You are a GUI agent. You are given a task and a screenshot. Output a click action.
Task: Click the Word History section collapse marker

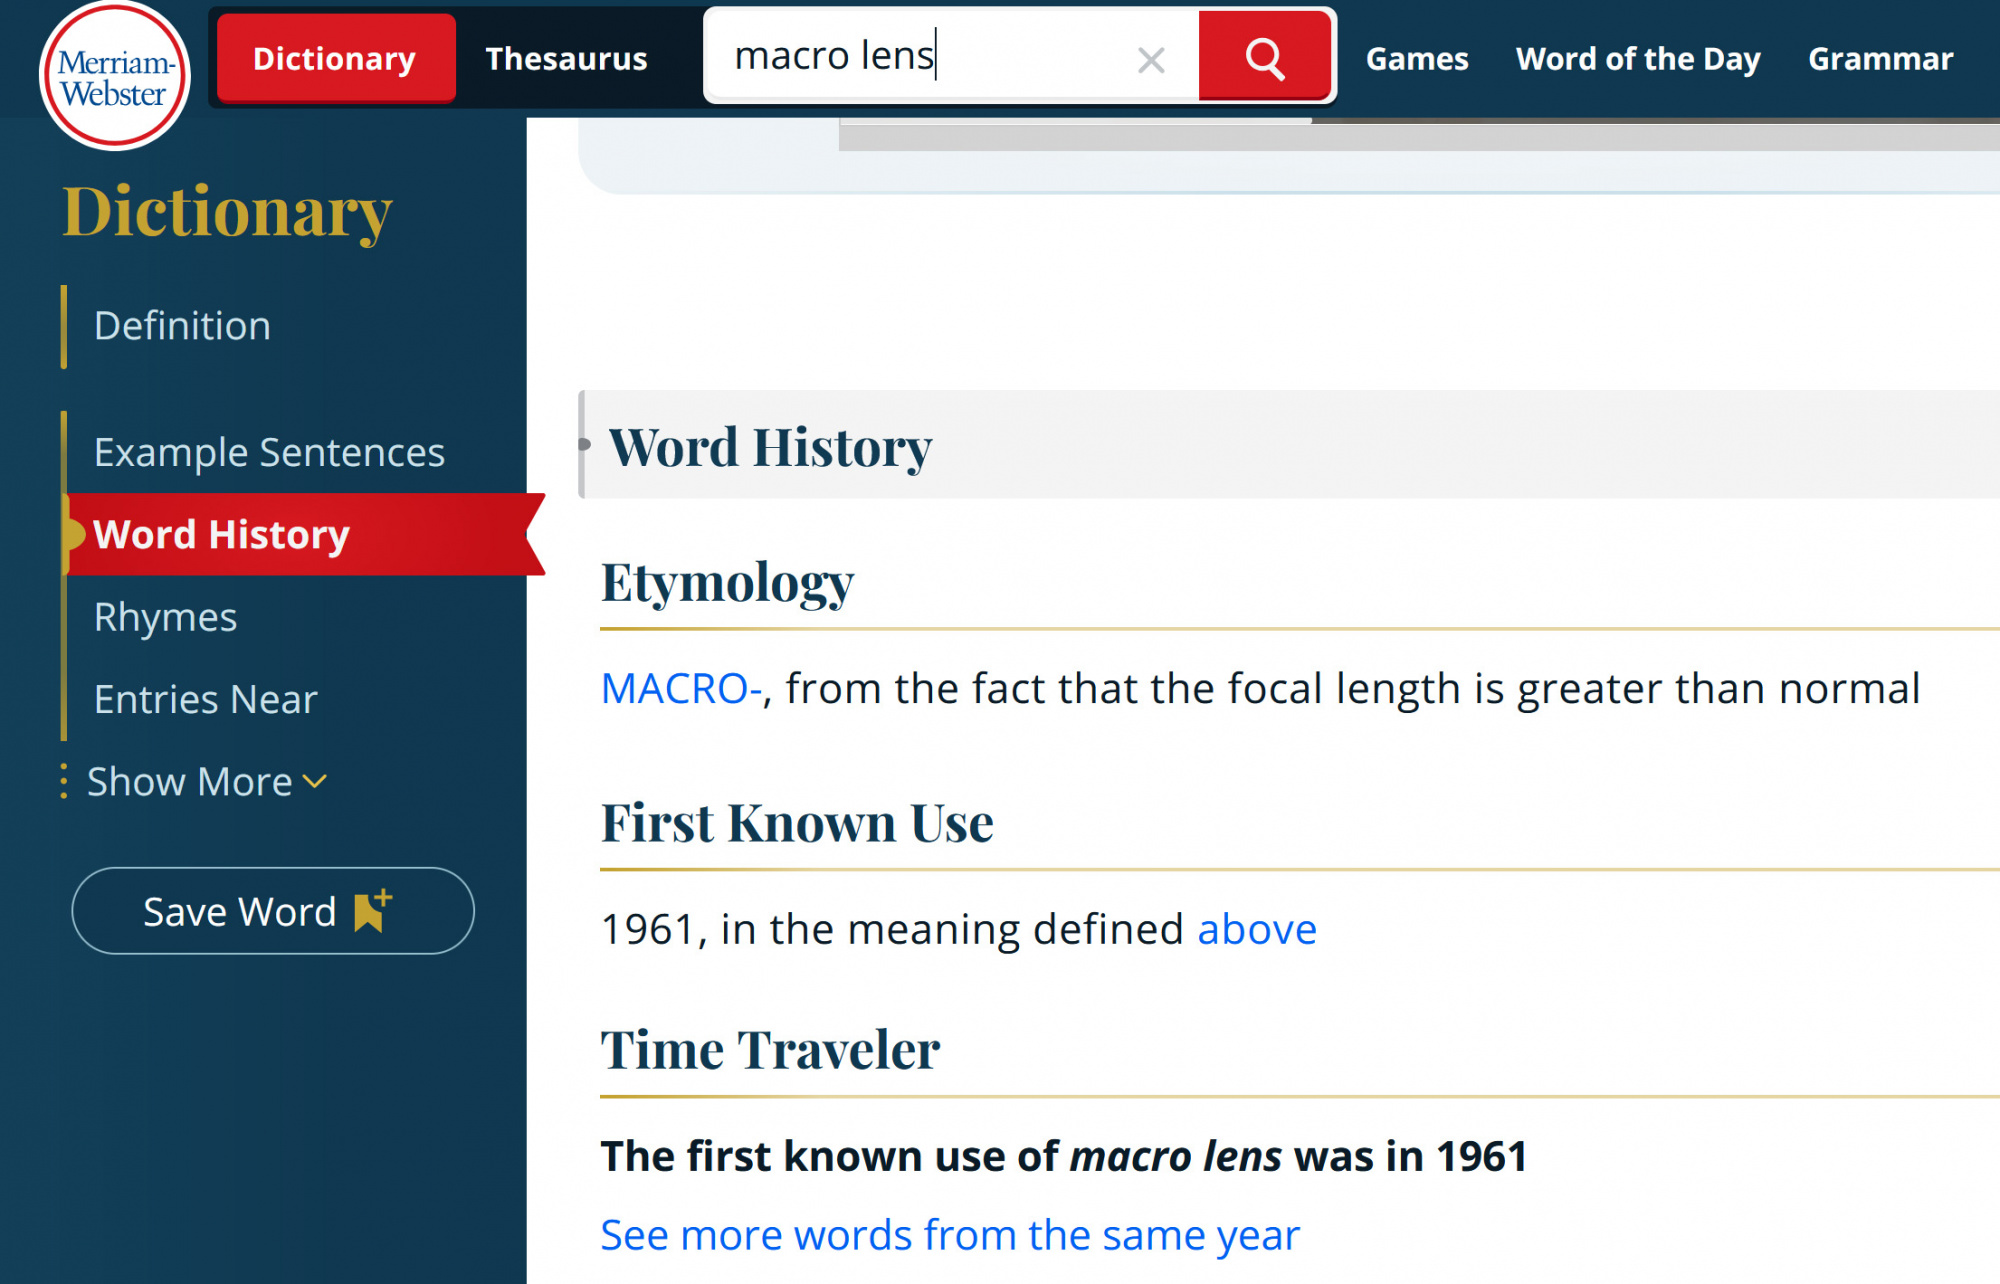tap(585, 444)
